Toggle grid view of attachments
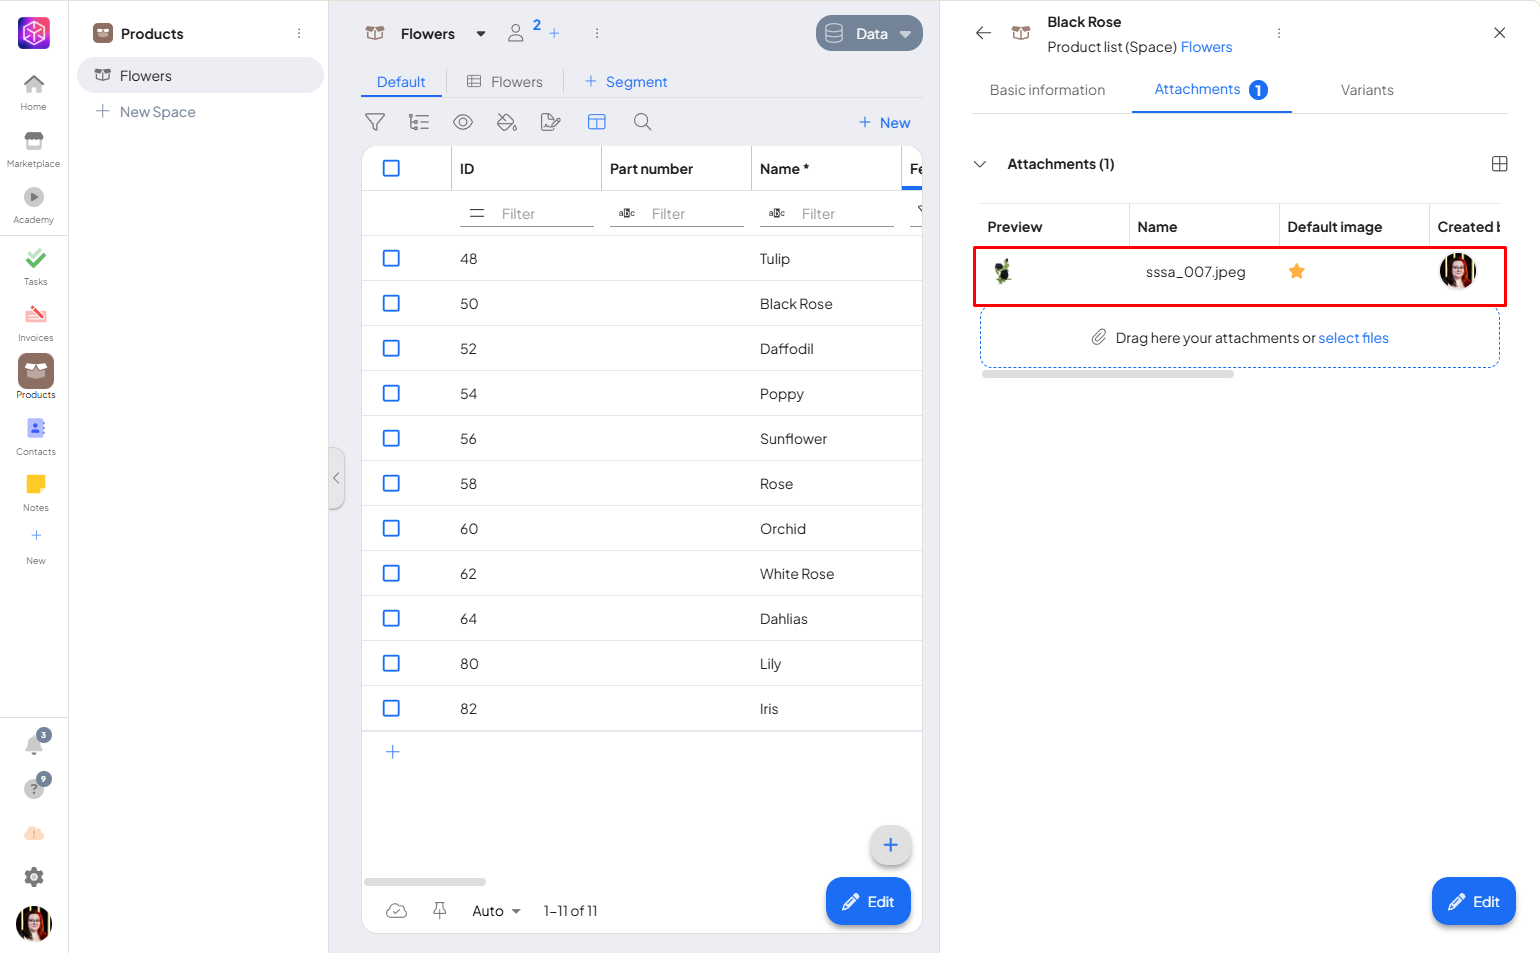This screenshot has height=953, width=1540. 1499,164
